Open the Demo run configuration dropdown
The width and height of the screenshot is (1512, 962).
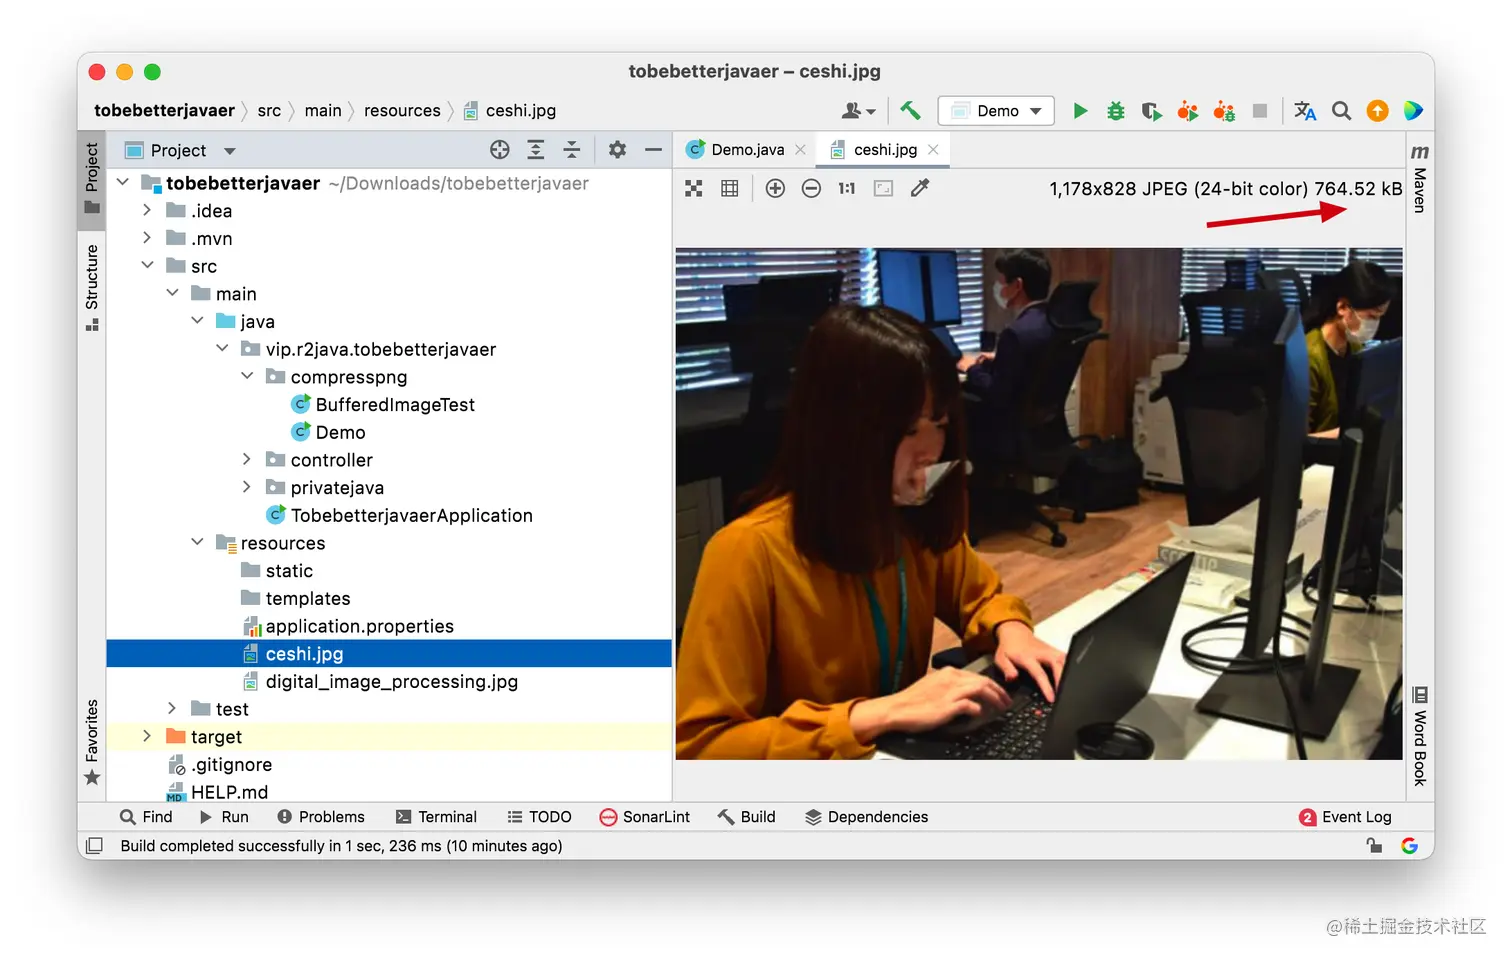996,111
